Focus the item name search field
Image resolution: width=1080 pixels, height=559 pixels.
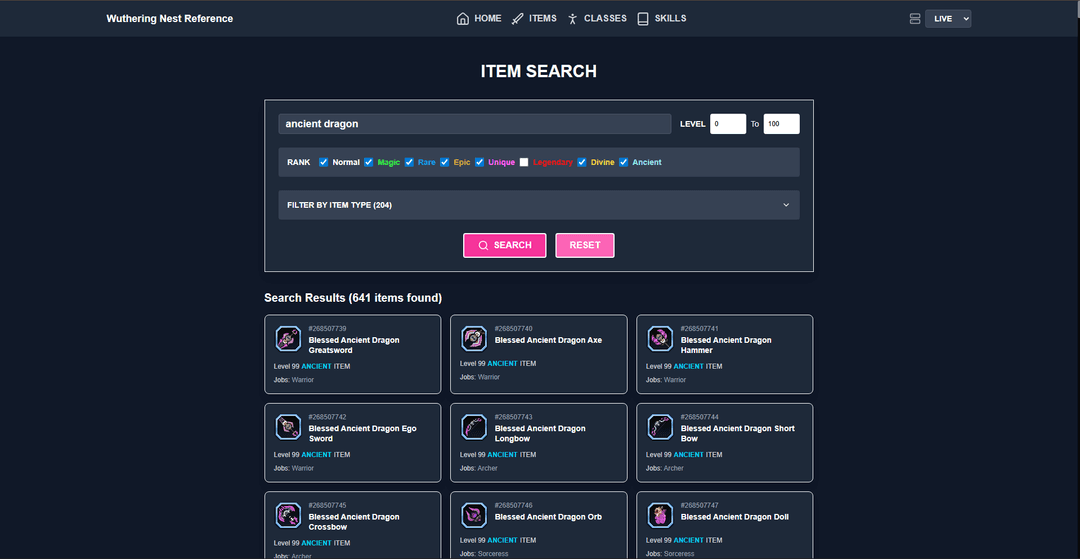coord(475,124)
